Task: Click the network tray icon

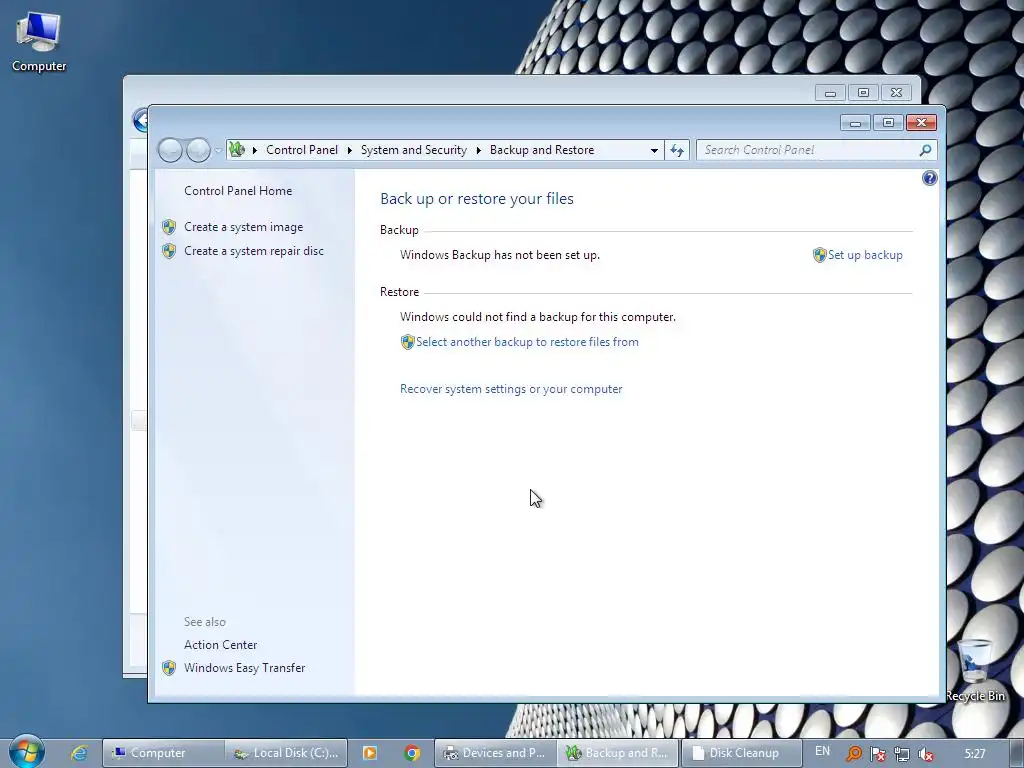Action: pos(901,754)
